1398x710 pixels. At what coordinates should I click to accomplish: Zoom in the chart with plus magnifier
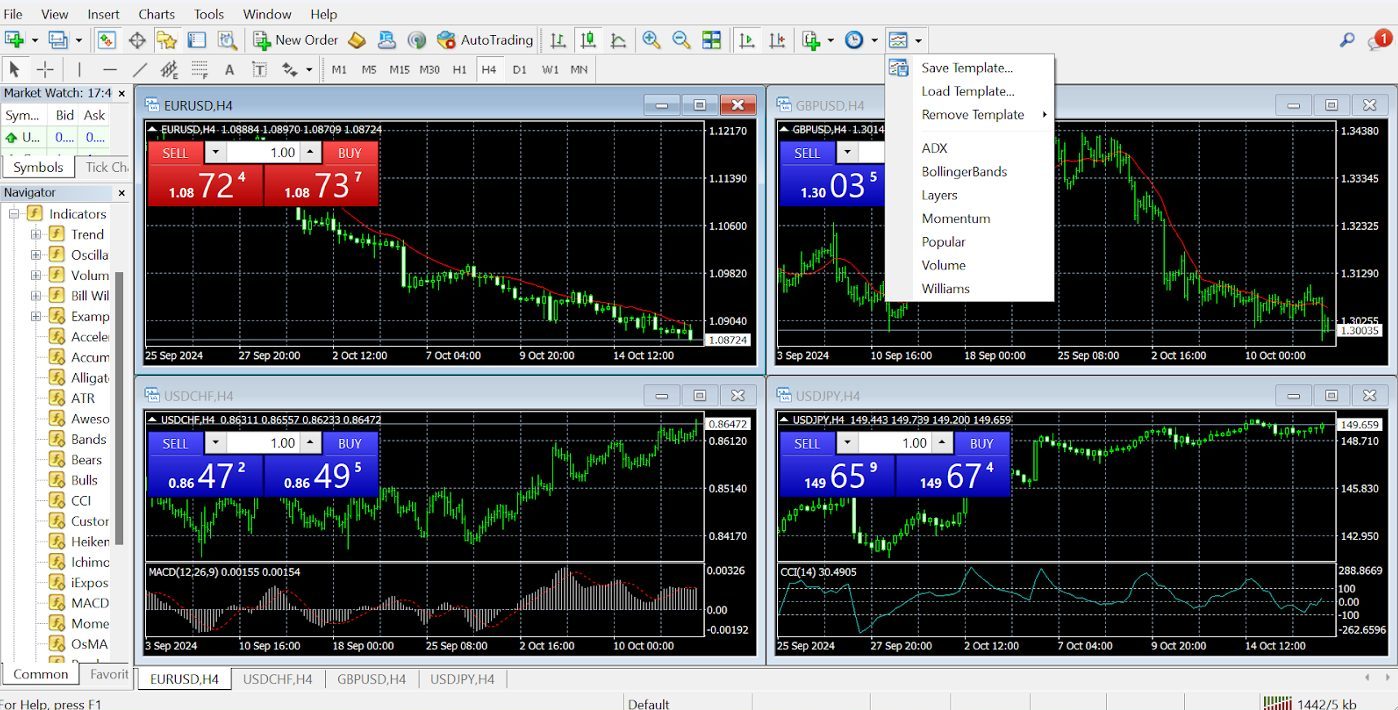point(651,40)
